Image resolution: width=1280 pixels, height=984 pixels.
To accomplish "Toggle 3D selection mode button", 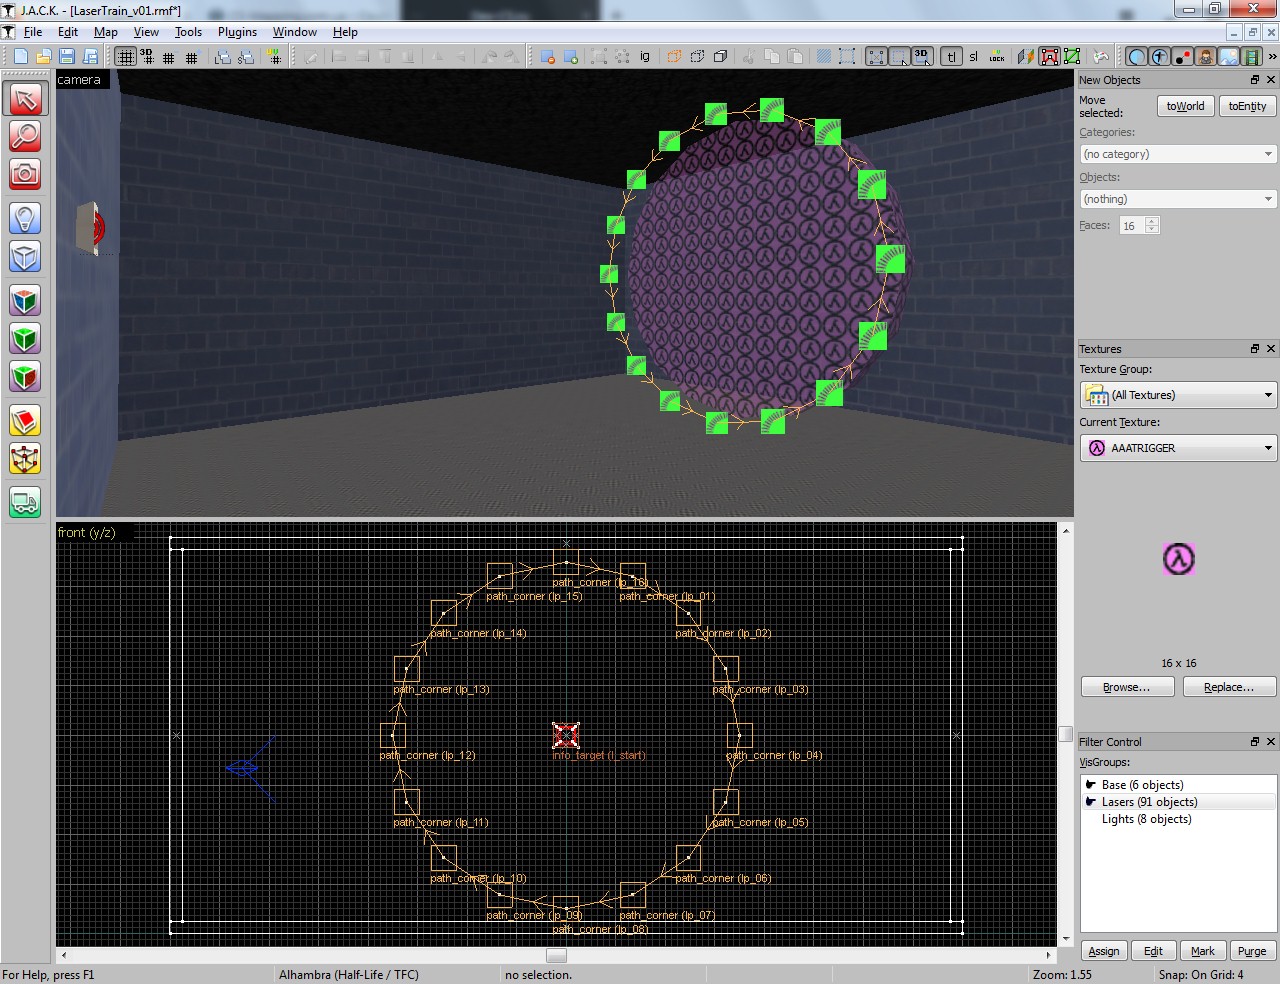I will [922, 57].
